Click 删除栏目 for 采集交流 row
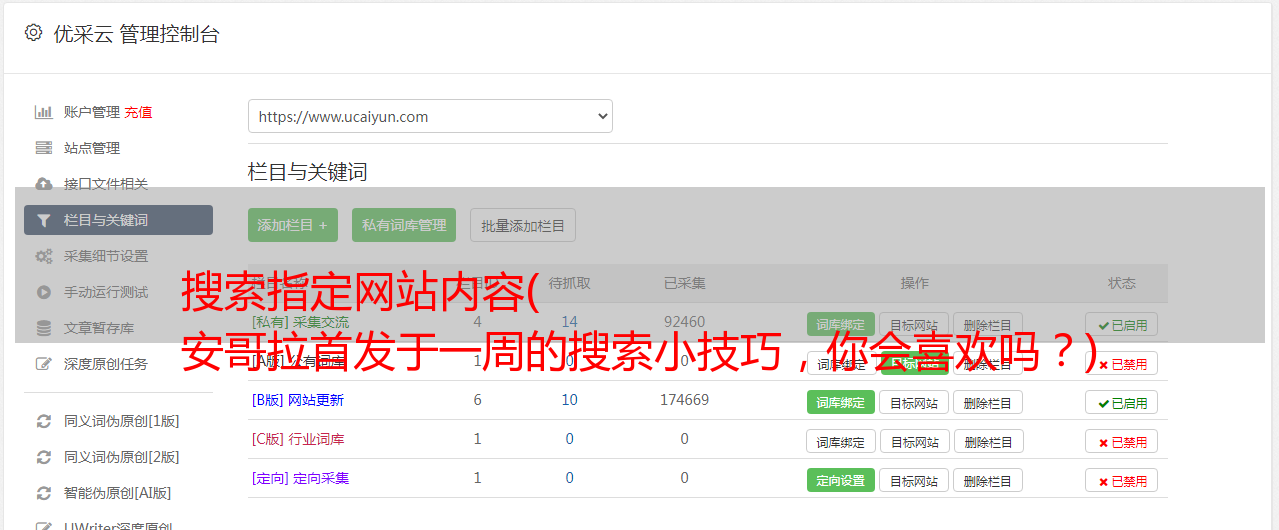 coord(988,324)
